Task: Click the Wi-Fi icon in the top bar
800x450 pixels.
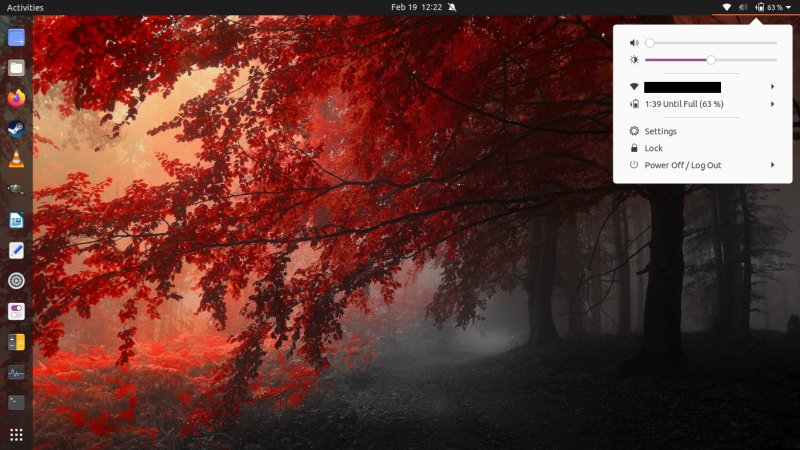Action: (x=727, y=7)
